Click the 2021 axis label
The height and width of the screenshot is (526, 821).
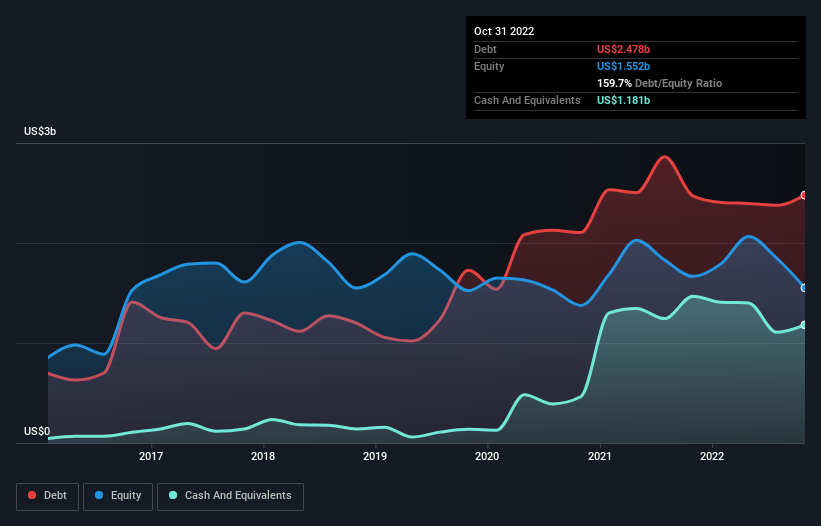pyautogui.click(x=600, y=456)
